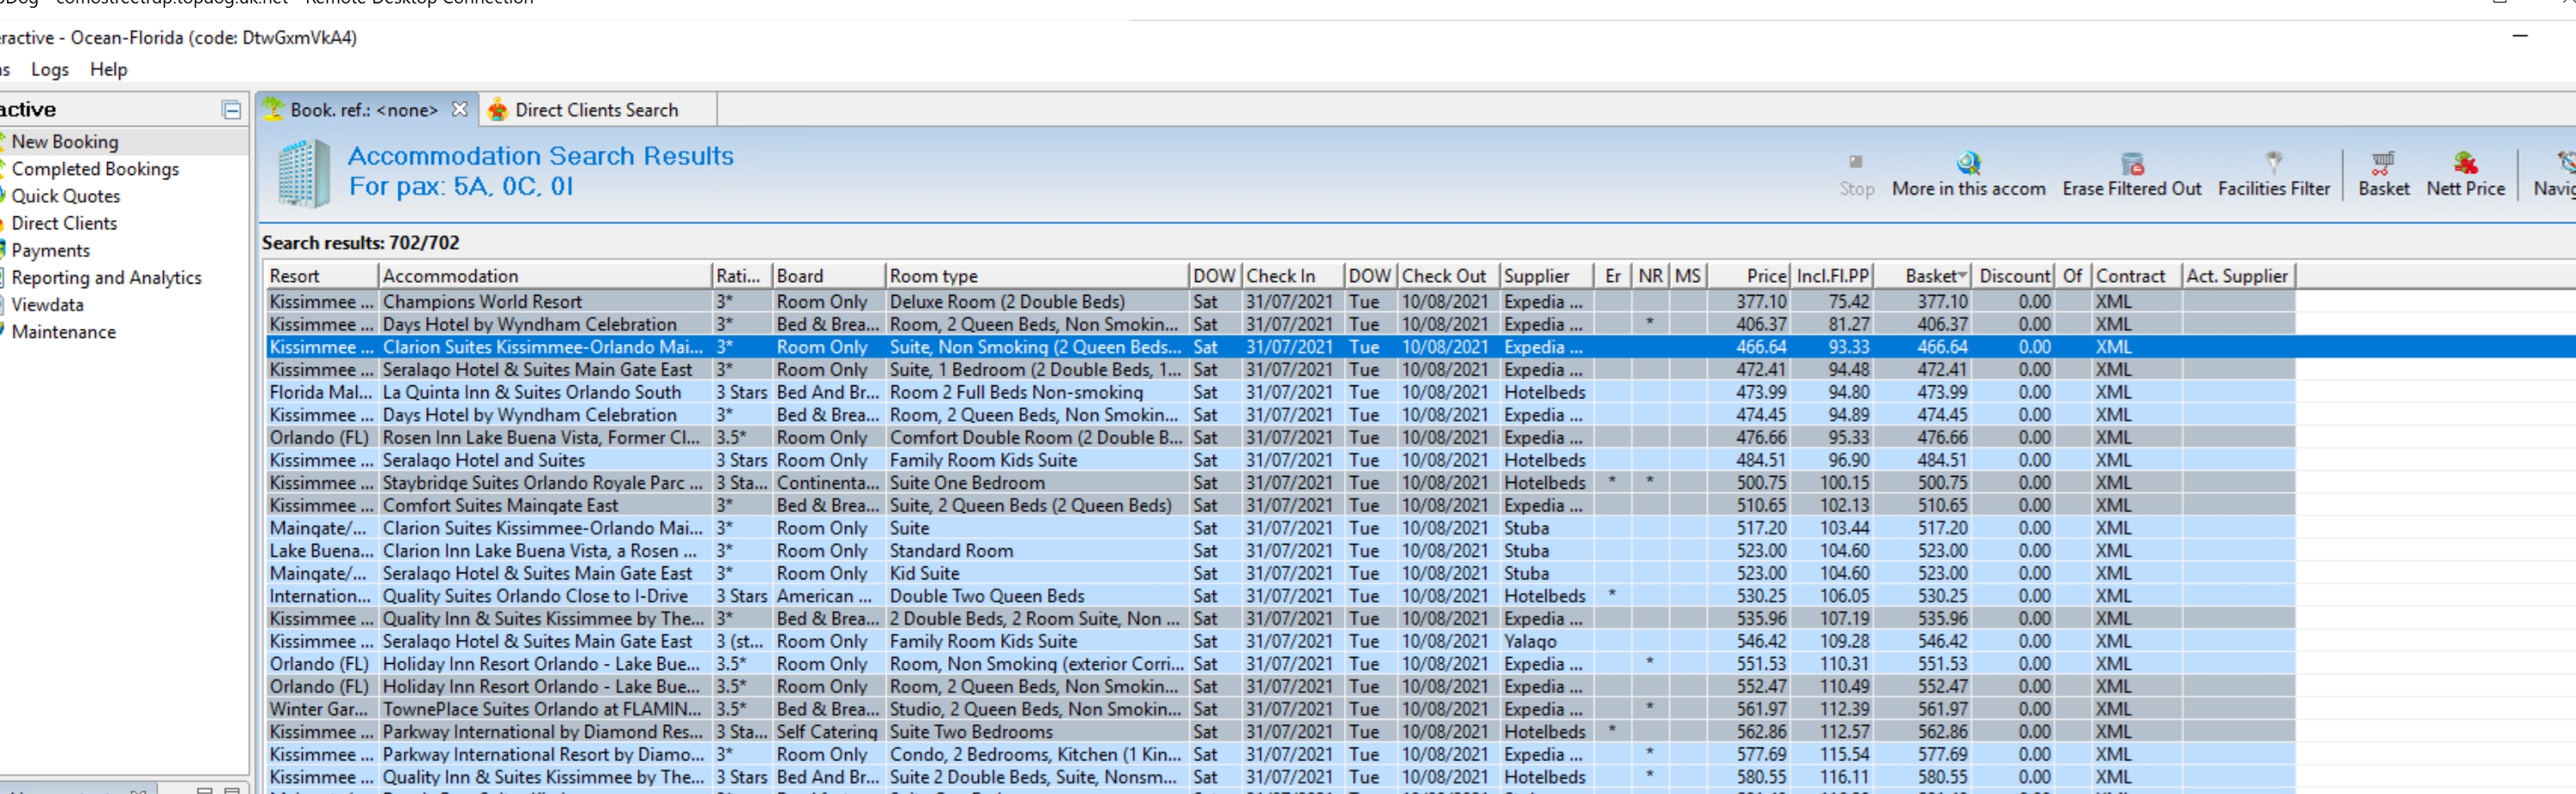This screenshot has height=794, width=2576.
Task: Select Quality Suites Orlando Close to I-Drive
Action: point(1280,596)
